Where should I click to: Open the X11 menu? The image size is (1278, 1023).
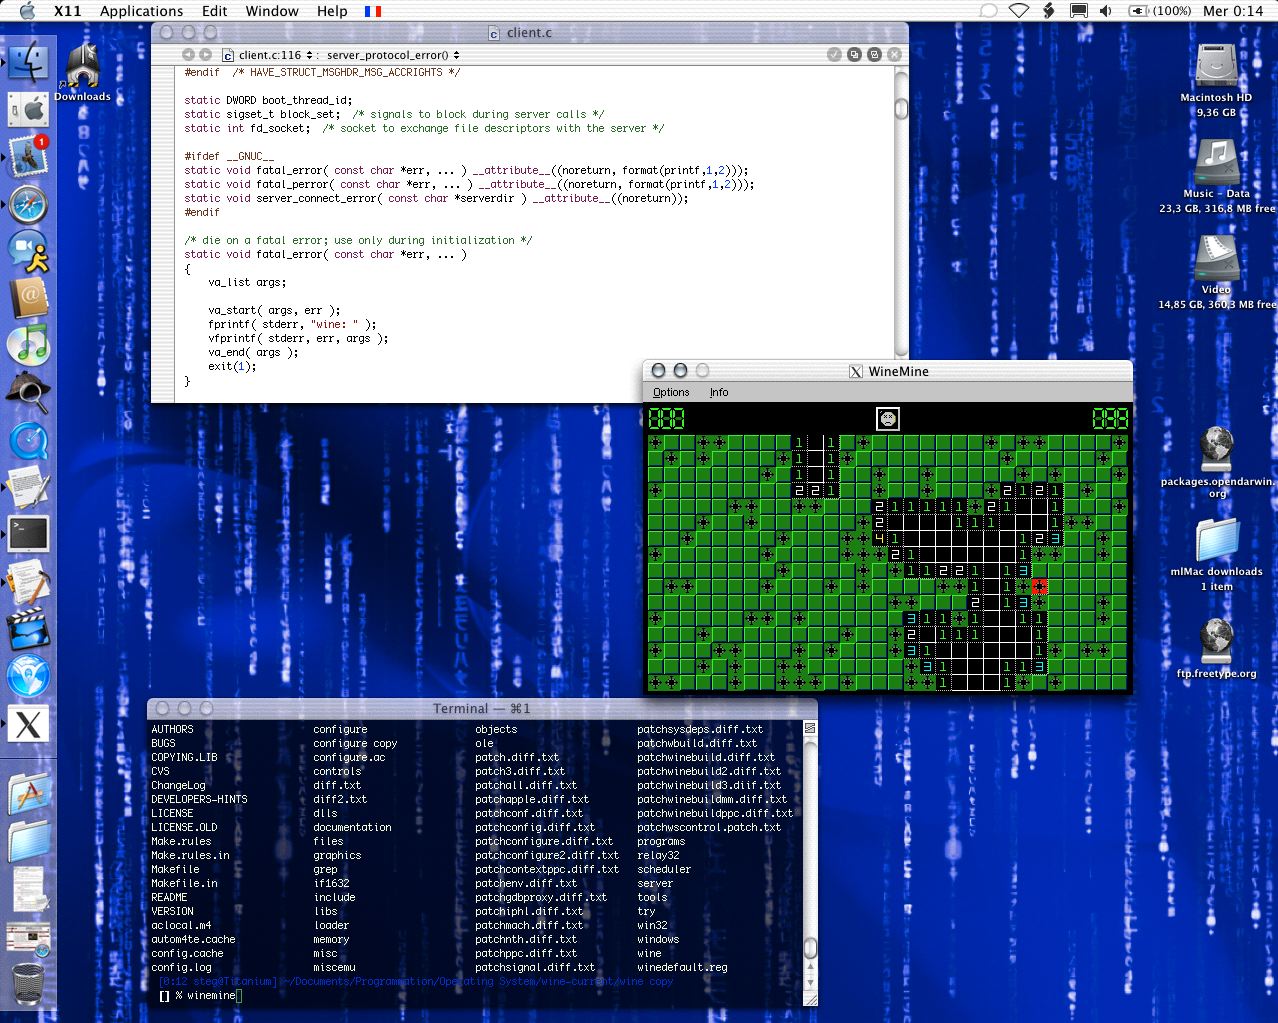pos(68,11)
